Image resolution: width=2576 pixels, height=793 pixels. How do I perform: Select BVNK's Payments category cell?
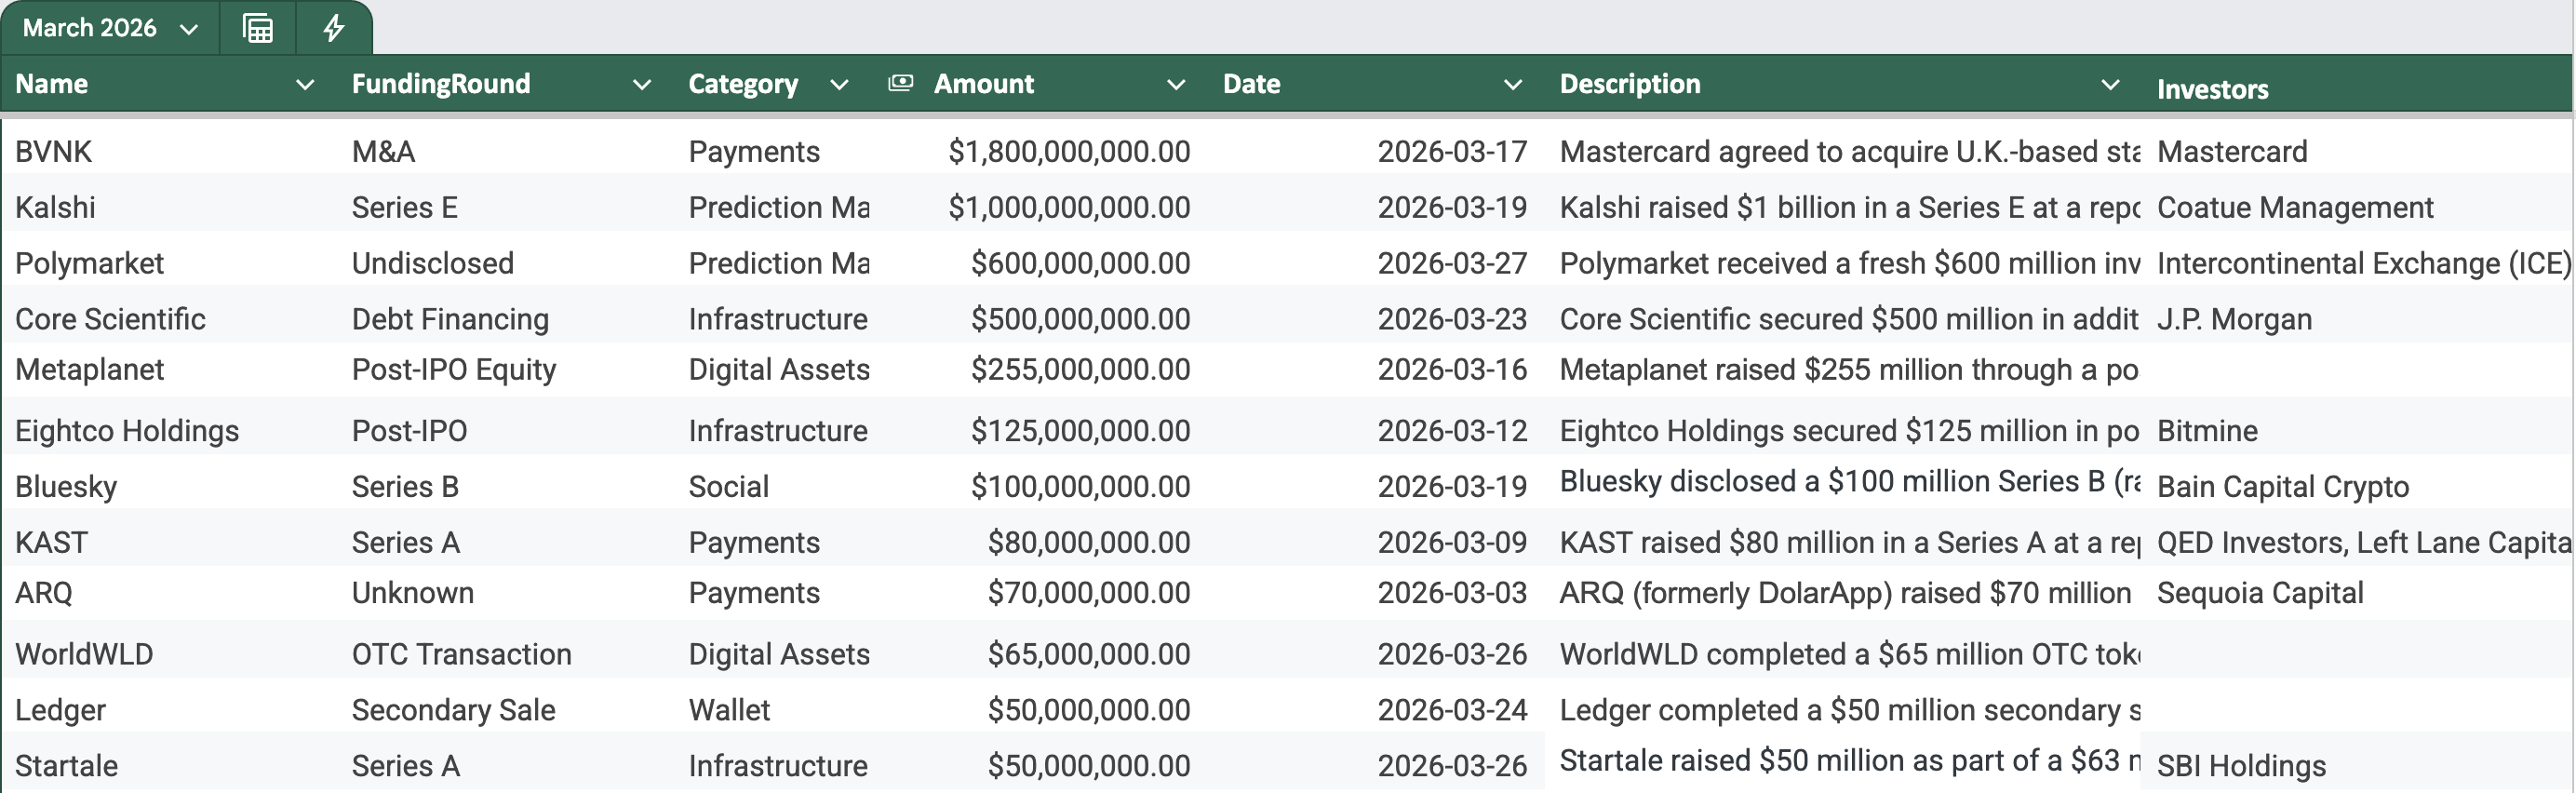tap(754, 152)
